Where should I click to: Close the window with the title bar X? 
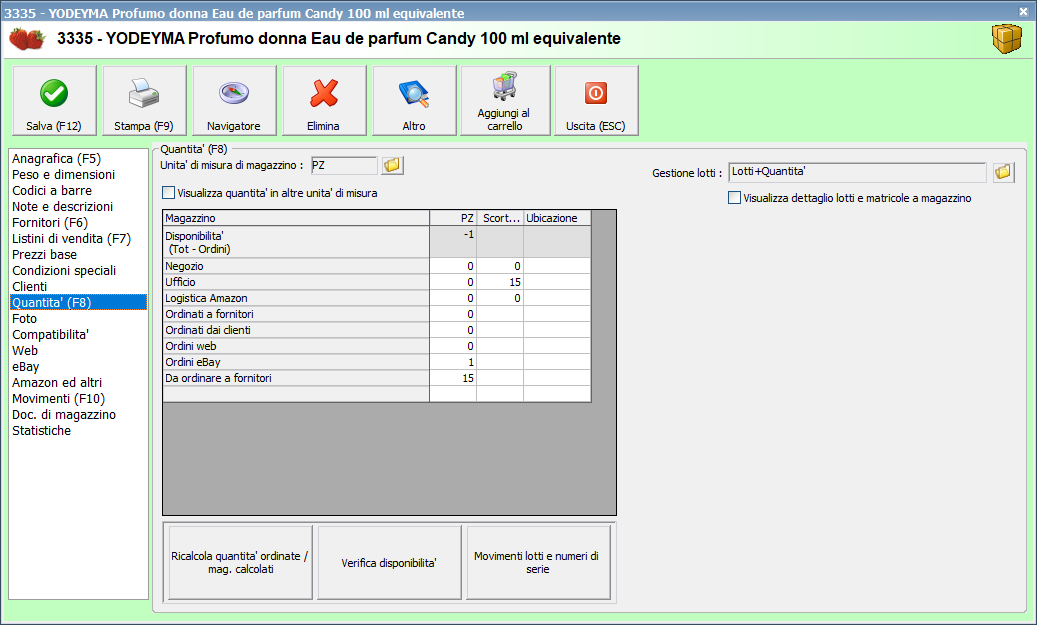pos(1023,11)
